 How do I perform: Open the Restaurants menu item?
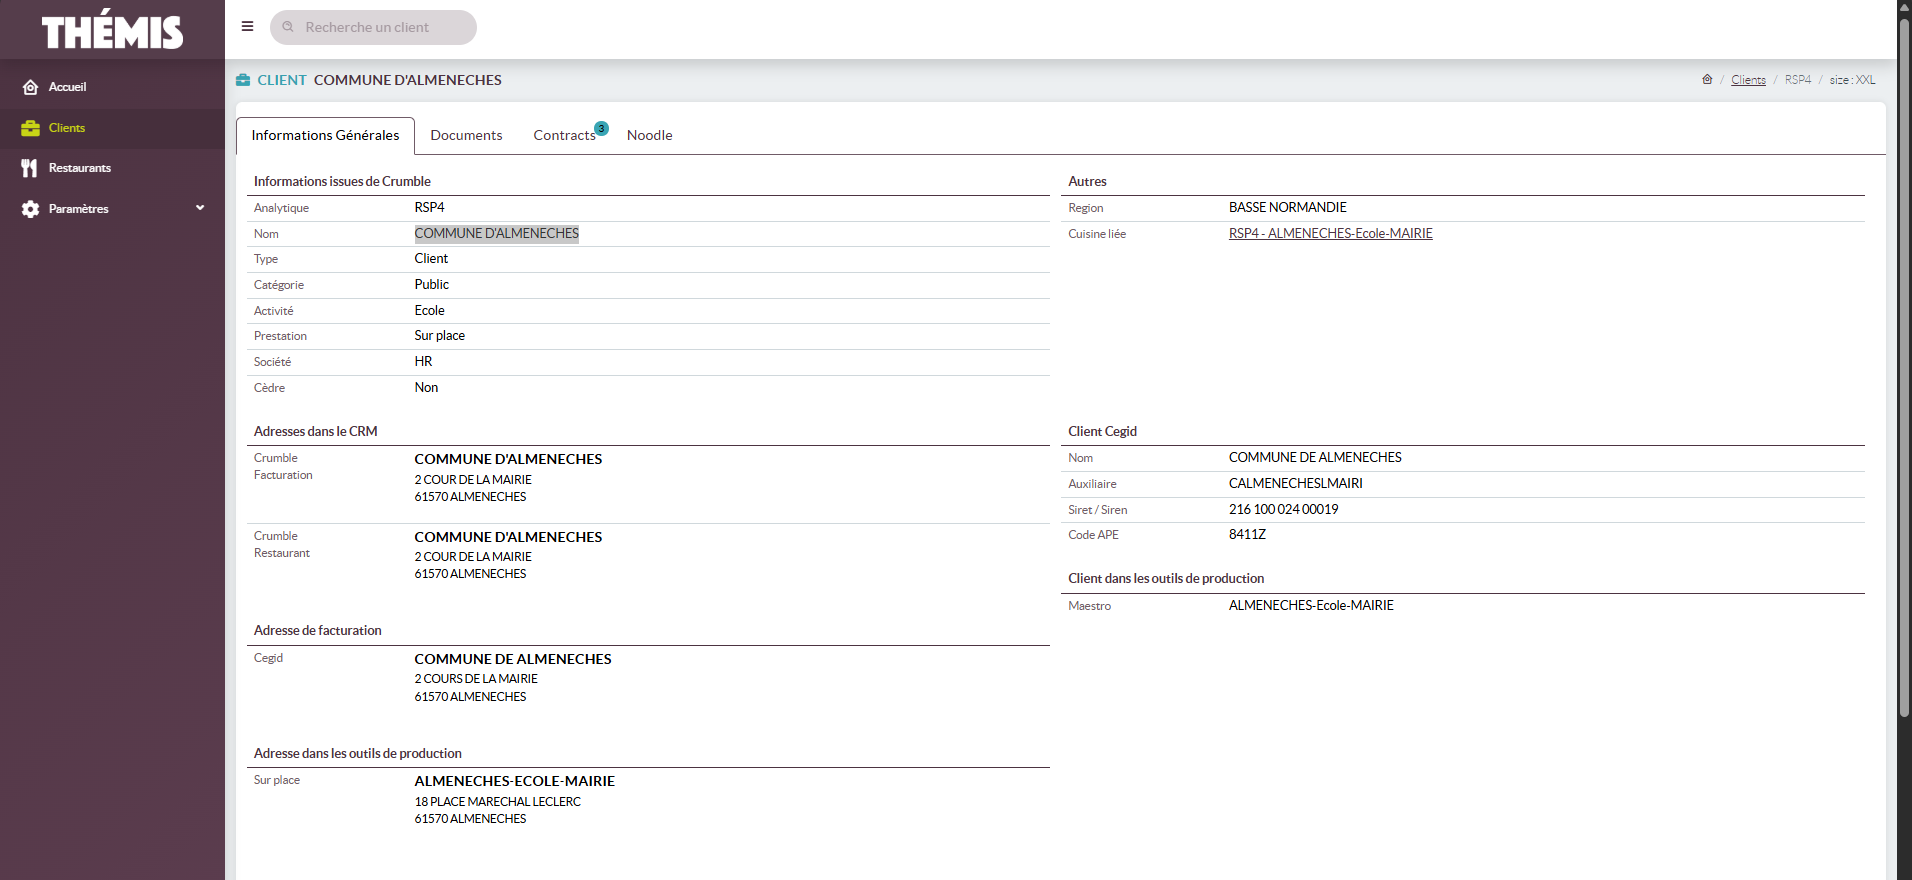pos(112,168)
